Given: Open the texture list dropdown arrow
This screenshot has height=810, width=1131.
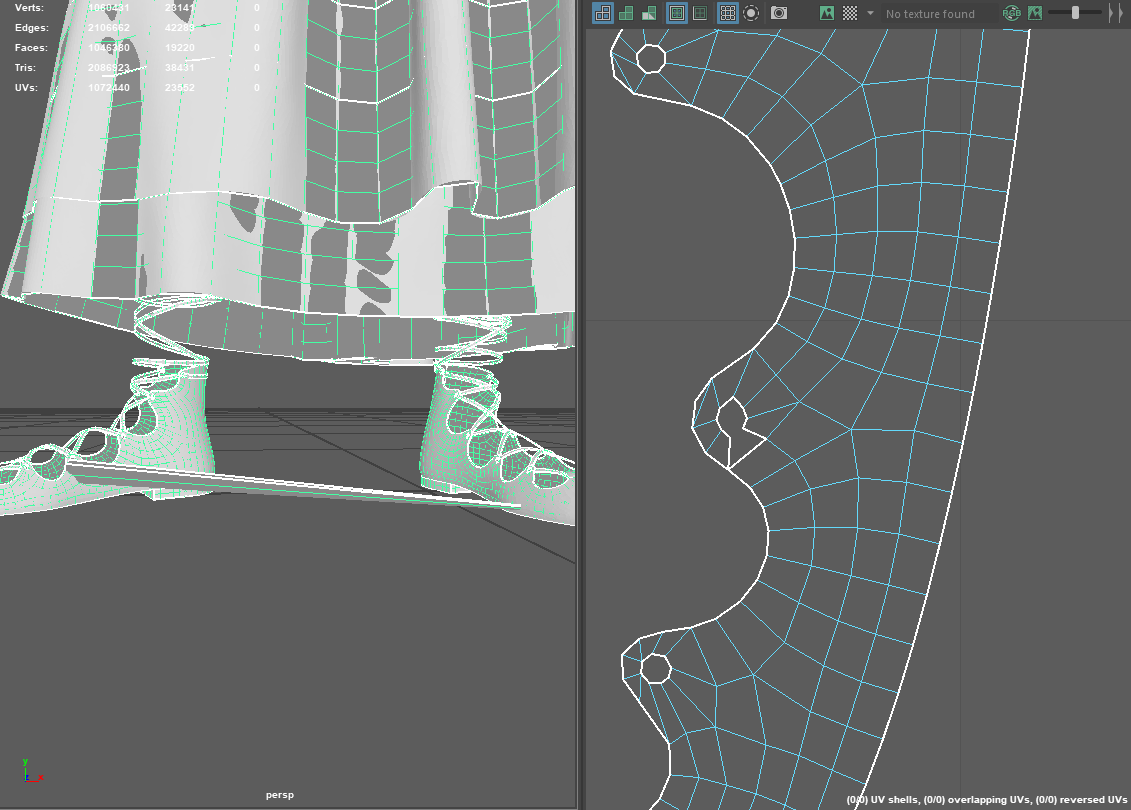Looking at the screenshot, I should (870, 13).
